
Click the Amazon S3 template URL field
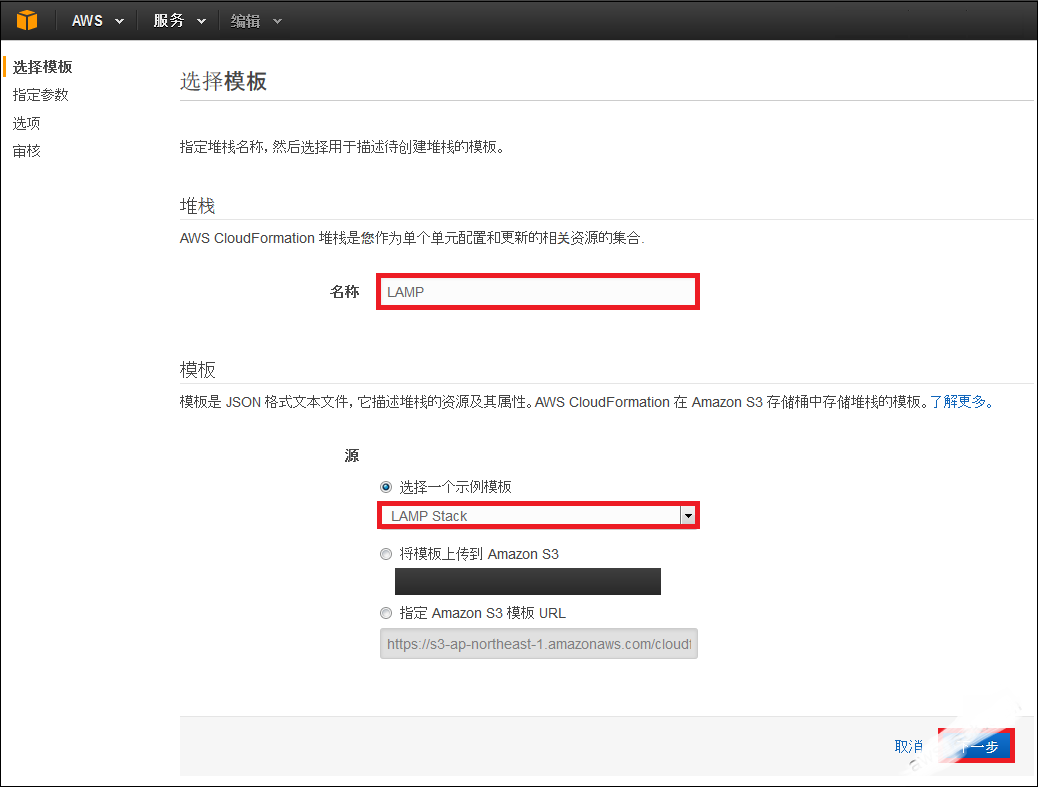click(539, 643)
